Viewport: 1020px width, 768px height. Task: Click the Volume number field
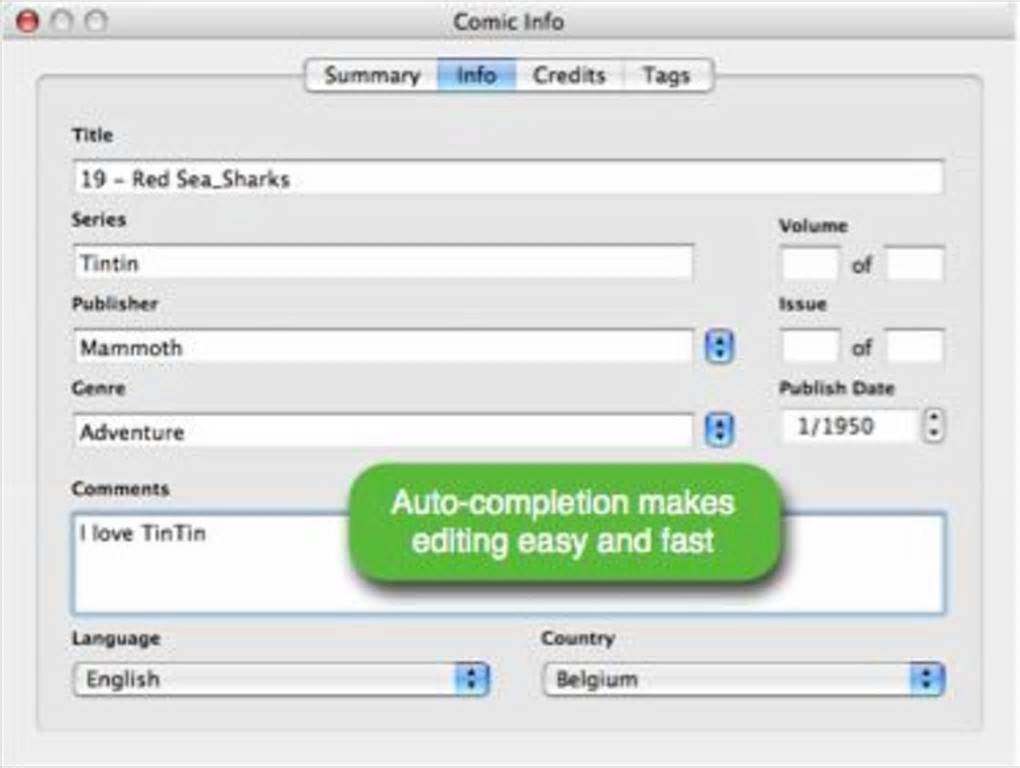pos(810,265)
